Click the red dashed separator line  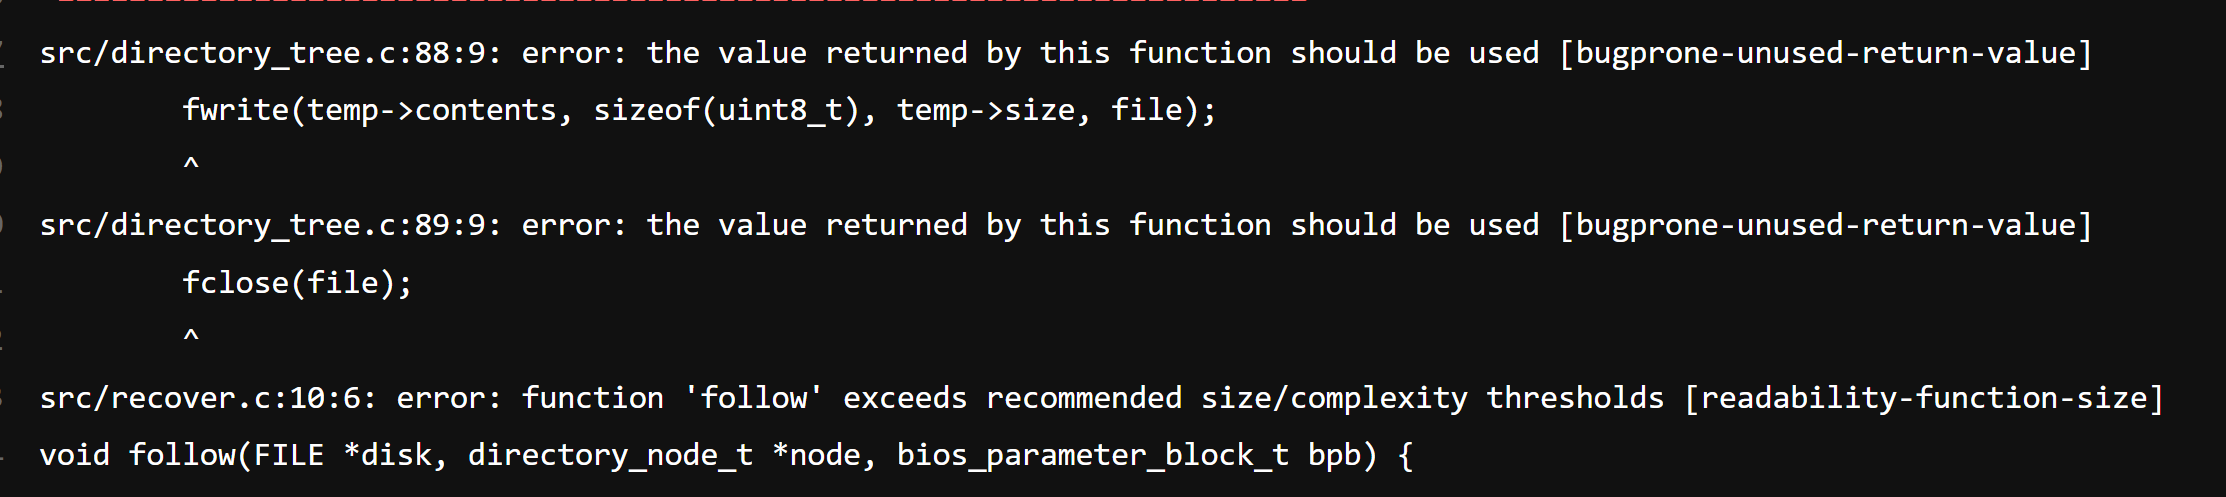pos(680,3)
